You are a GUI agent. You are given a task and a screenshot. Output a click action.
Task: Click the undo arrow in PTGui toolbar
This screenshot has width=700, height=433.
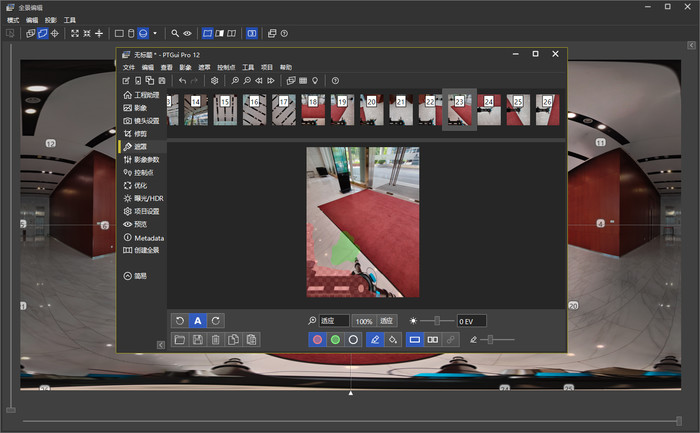click(182, 81)
